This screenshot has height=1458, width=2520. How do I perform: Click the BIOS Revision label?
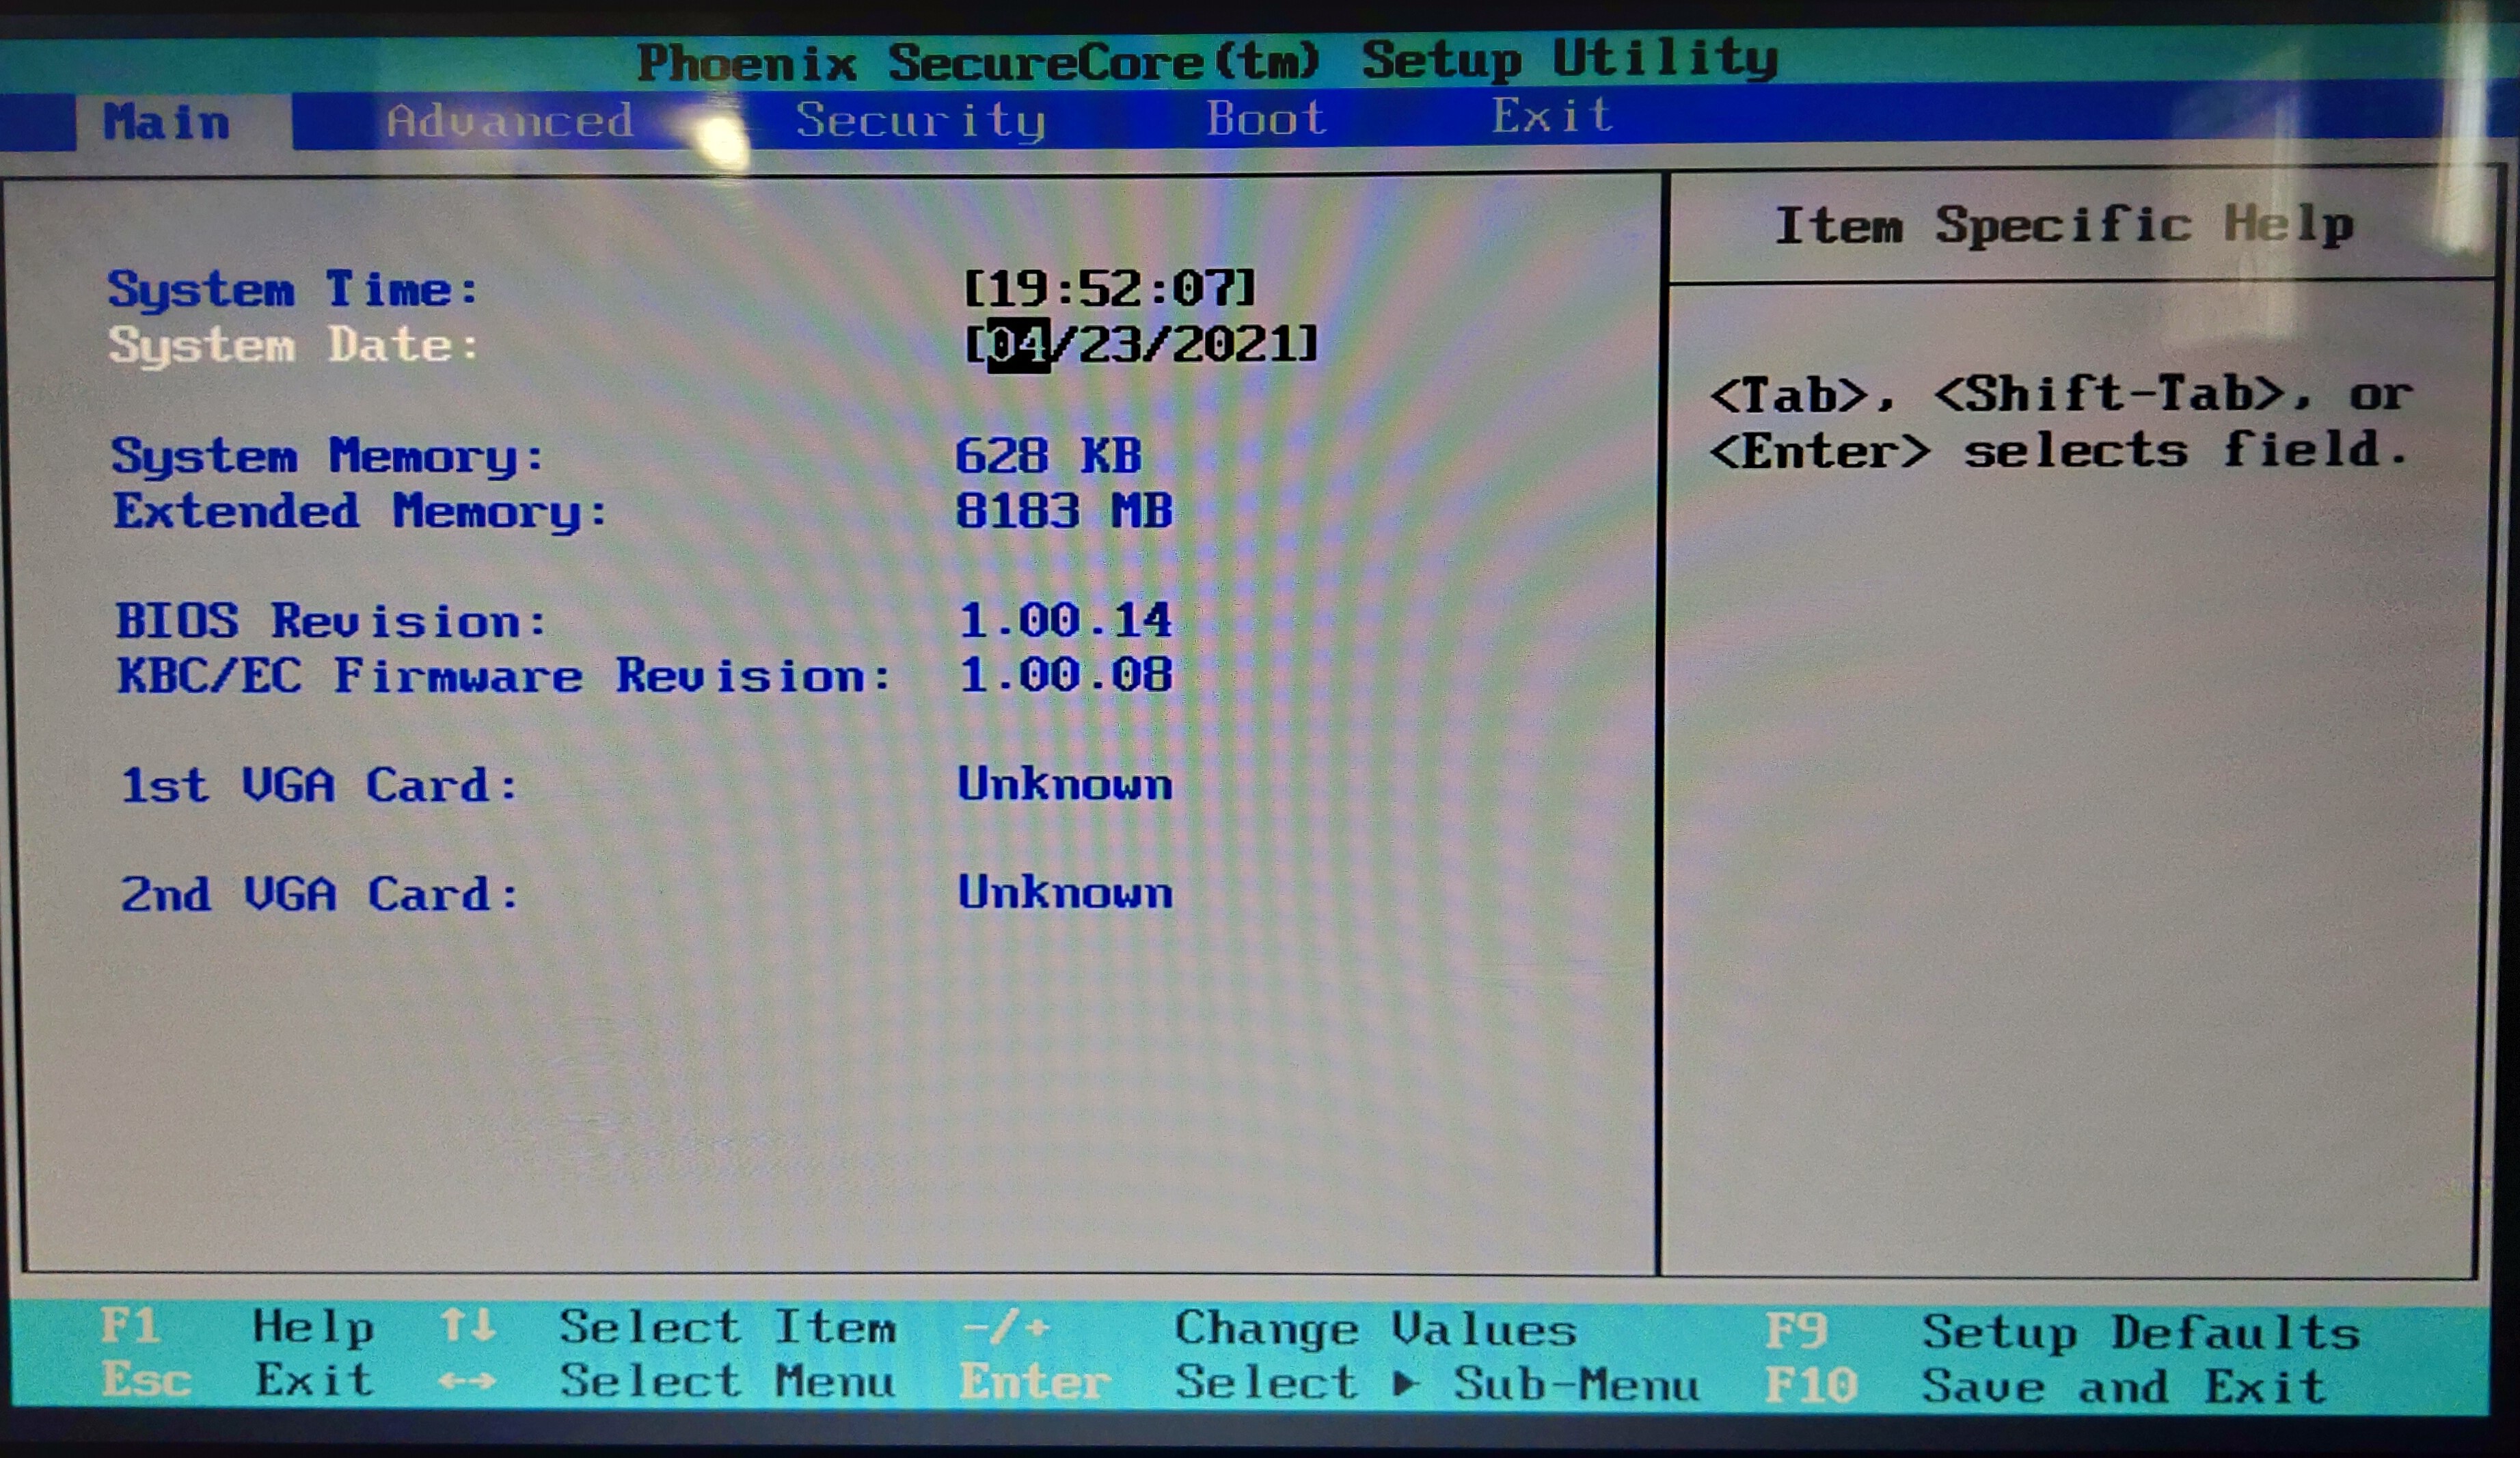click(331, 621)
